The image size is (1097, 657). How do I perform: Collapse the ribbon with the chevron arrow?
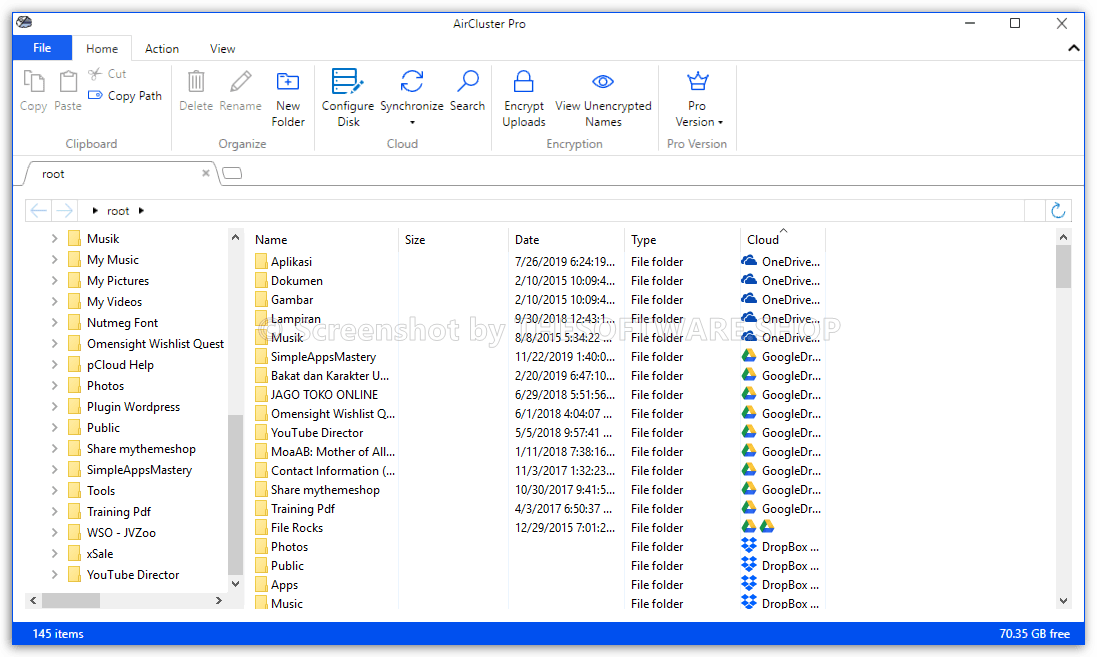(1074, 49)
